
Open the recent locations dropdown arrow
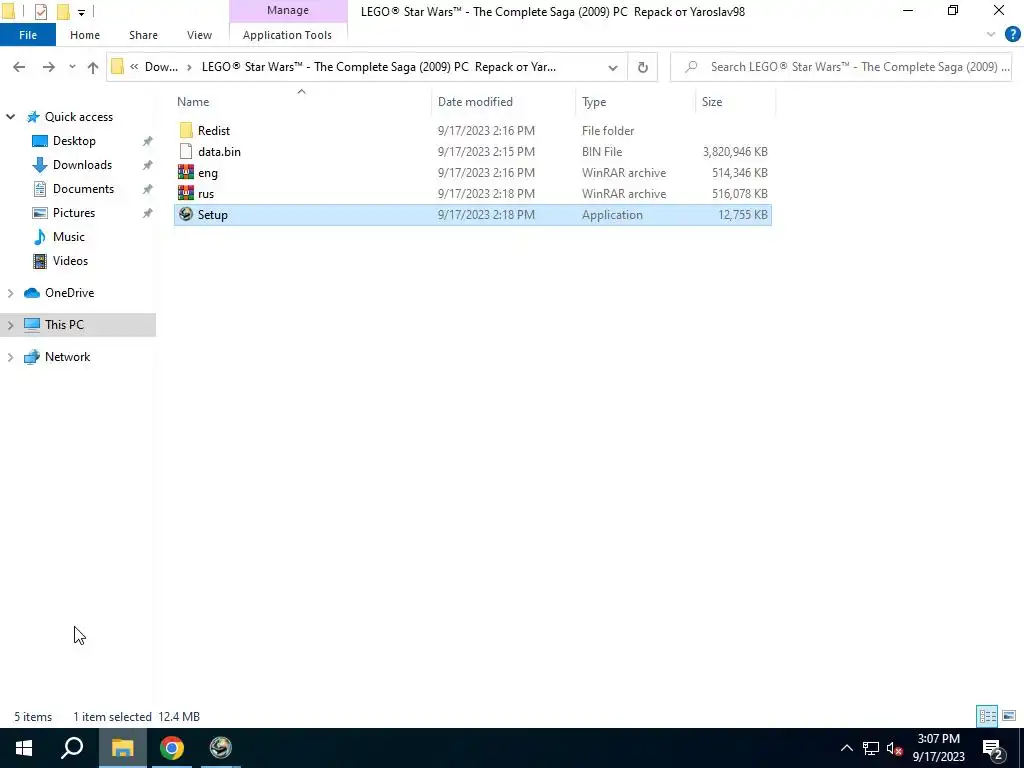72,67
